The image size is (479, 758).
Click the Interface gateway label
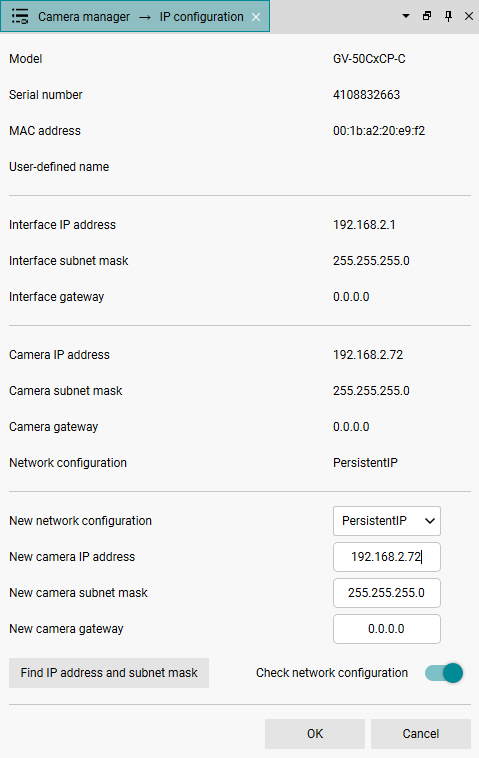point(57,297)
